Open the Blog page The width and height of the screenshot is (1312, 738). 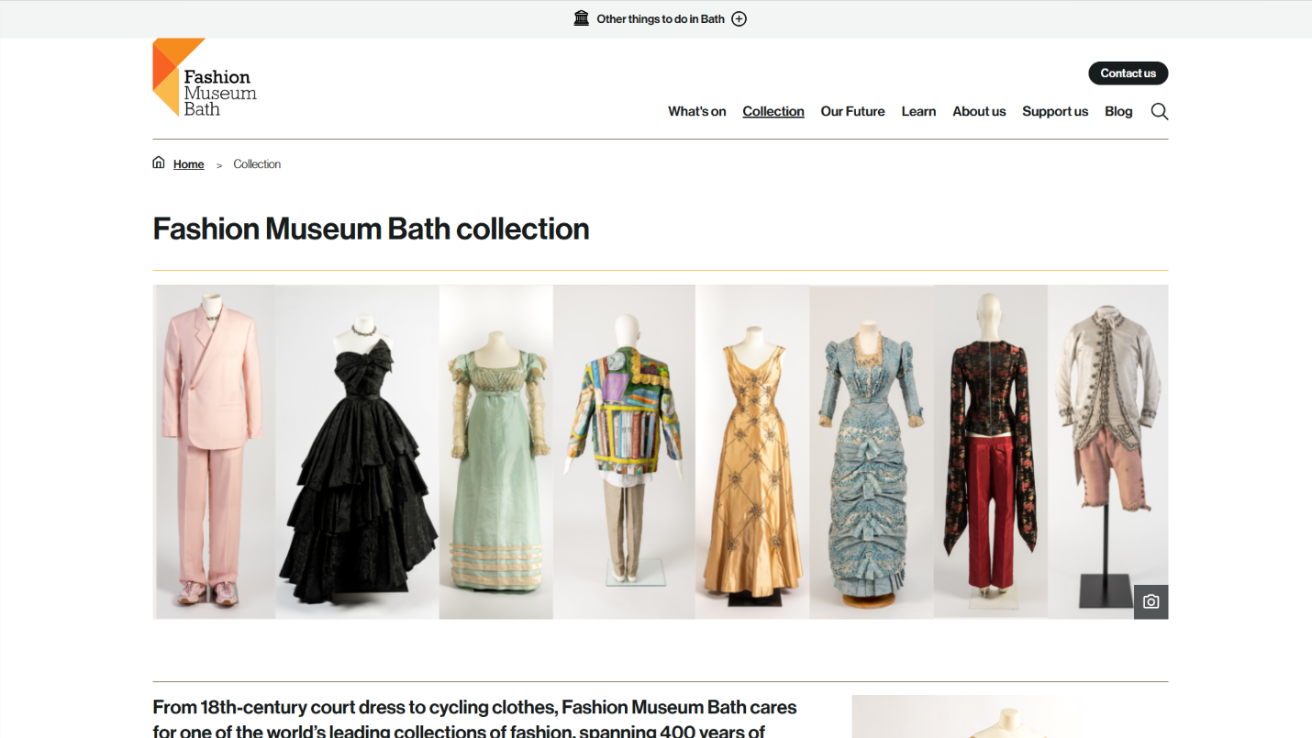pos(1118,111)
